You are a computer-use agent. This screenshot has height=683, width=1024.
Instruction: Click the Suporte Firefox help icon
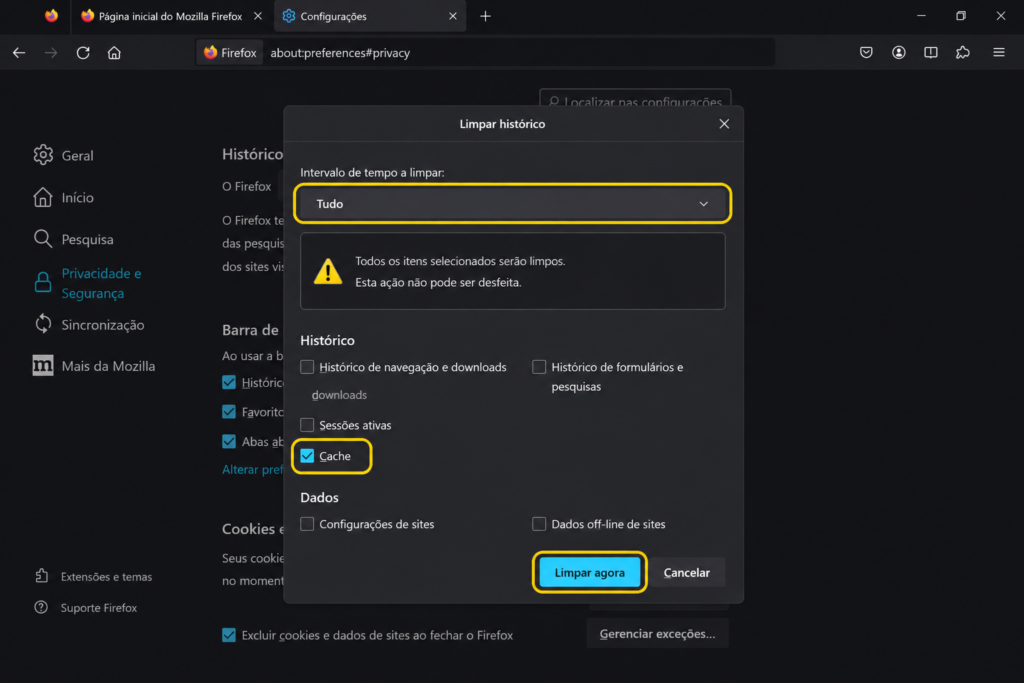click(41, 607)
